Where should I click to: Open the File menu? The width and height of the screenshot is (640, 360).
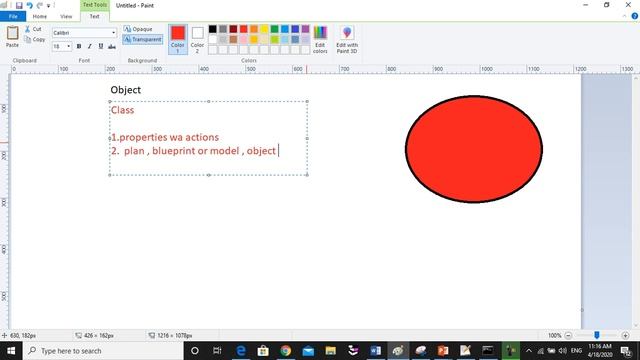[13, 16]
